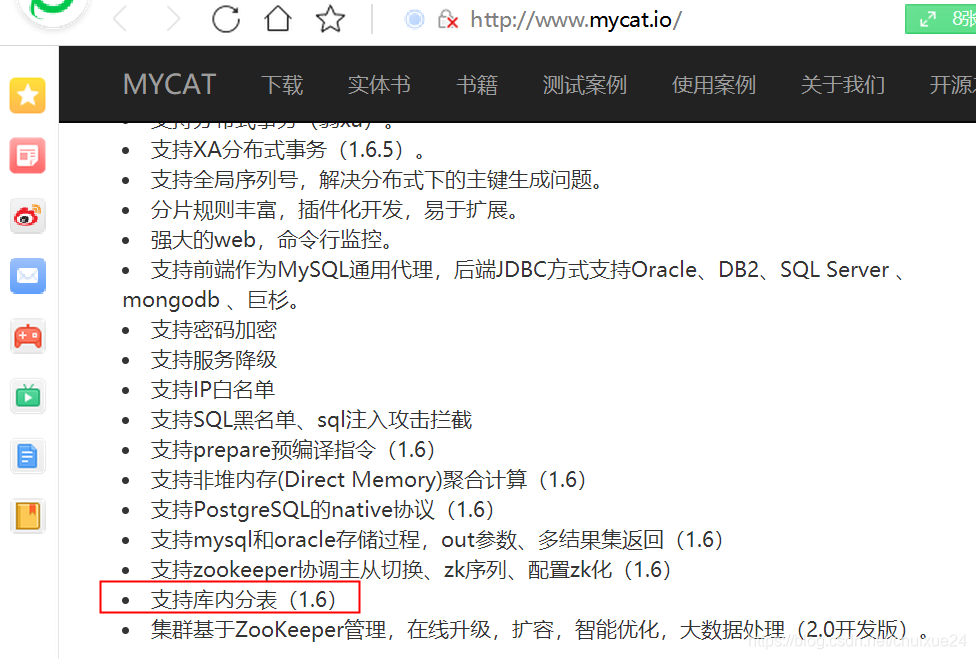Open the 下载 menu item
The width and height of the screenshot is (976, 659).
click(x=282, y=85)
